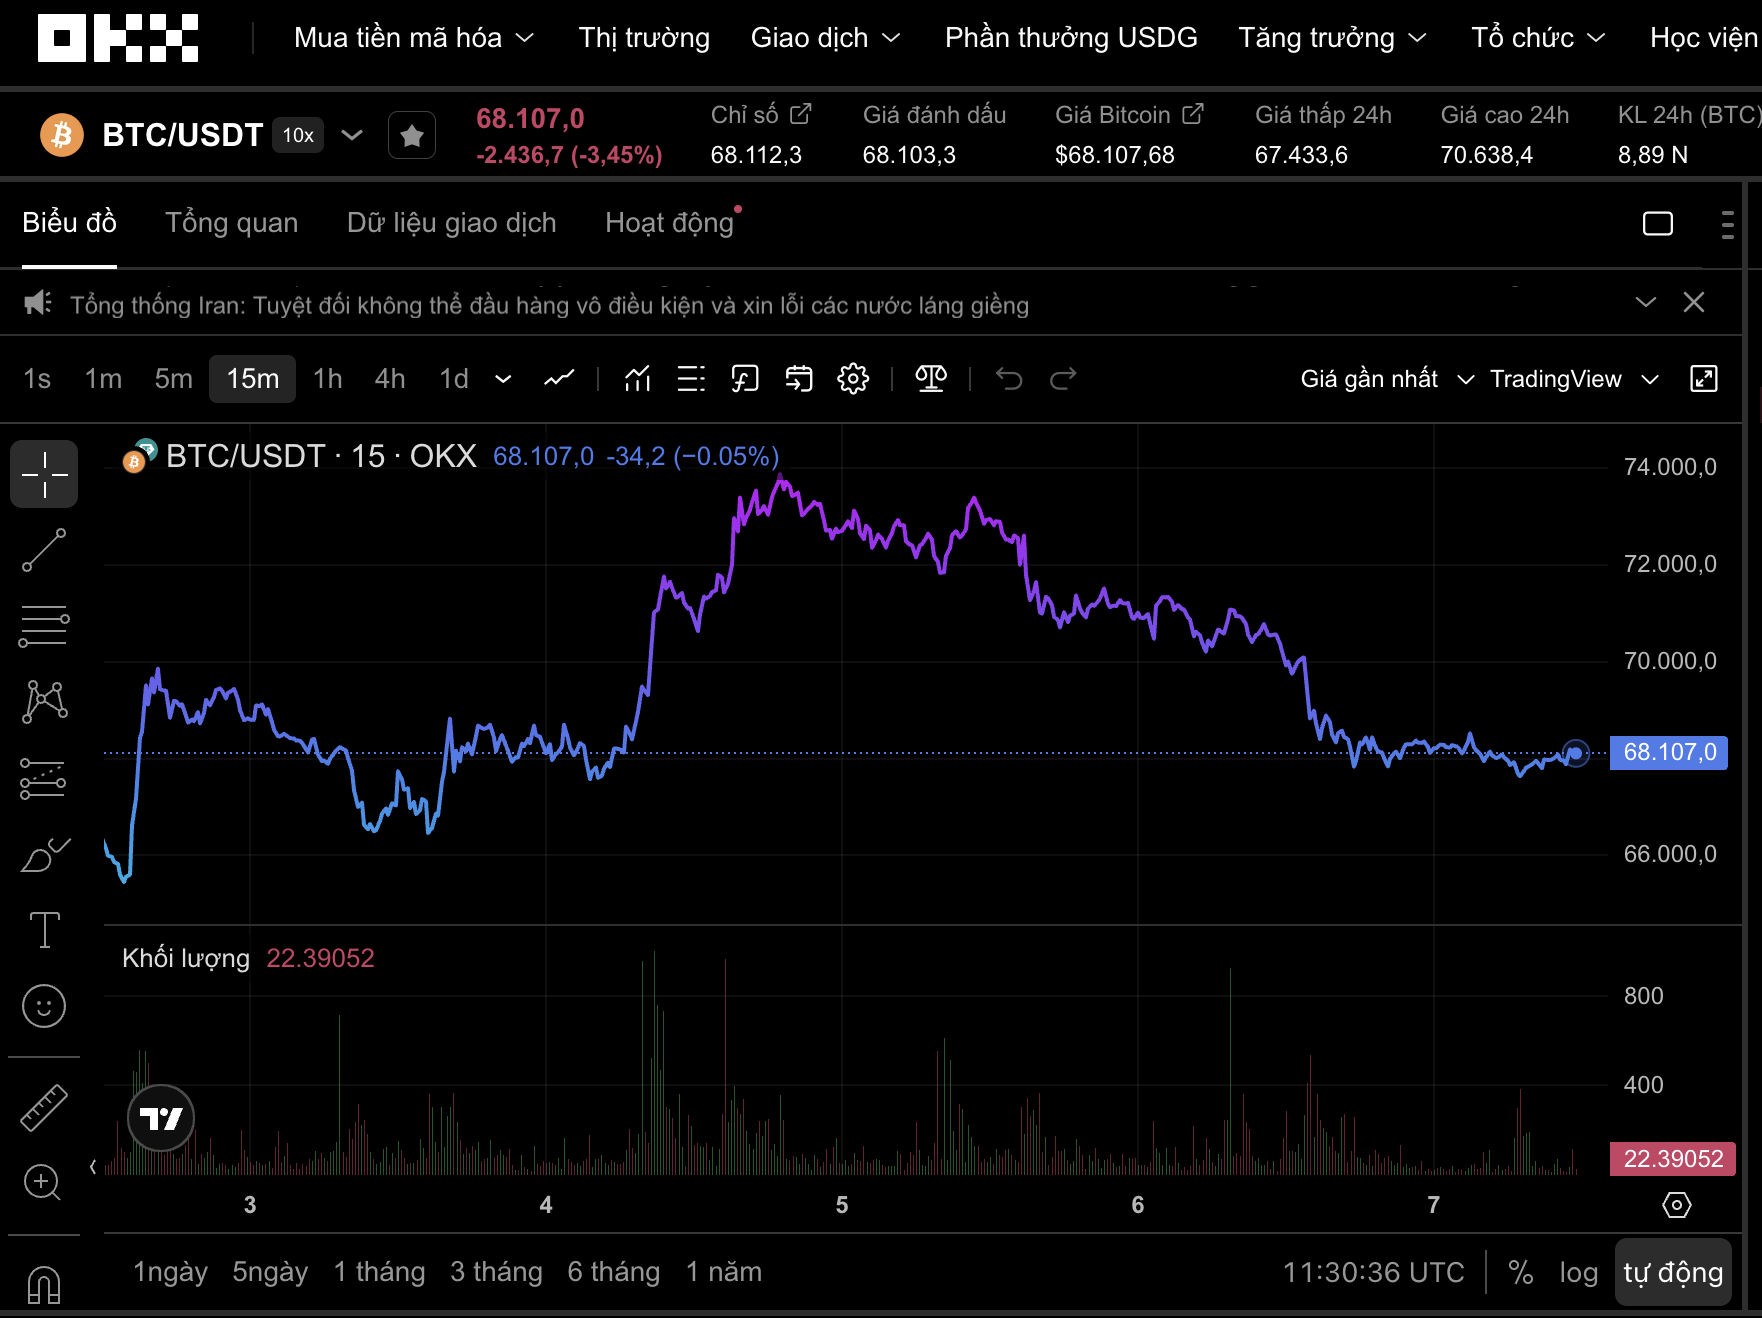Open the emoji sticker tool
Viewport: 1762px width, 1318px height.
pos(44,1006)
